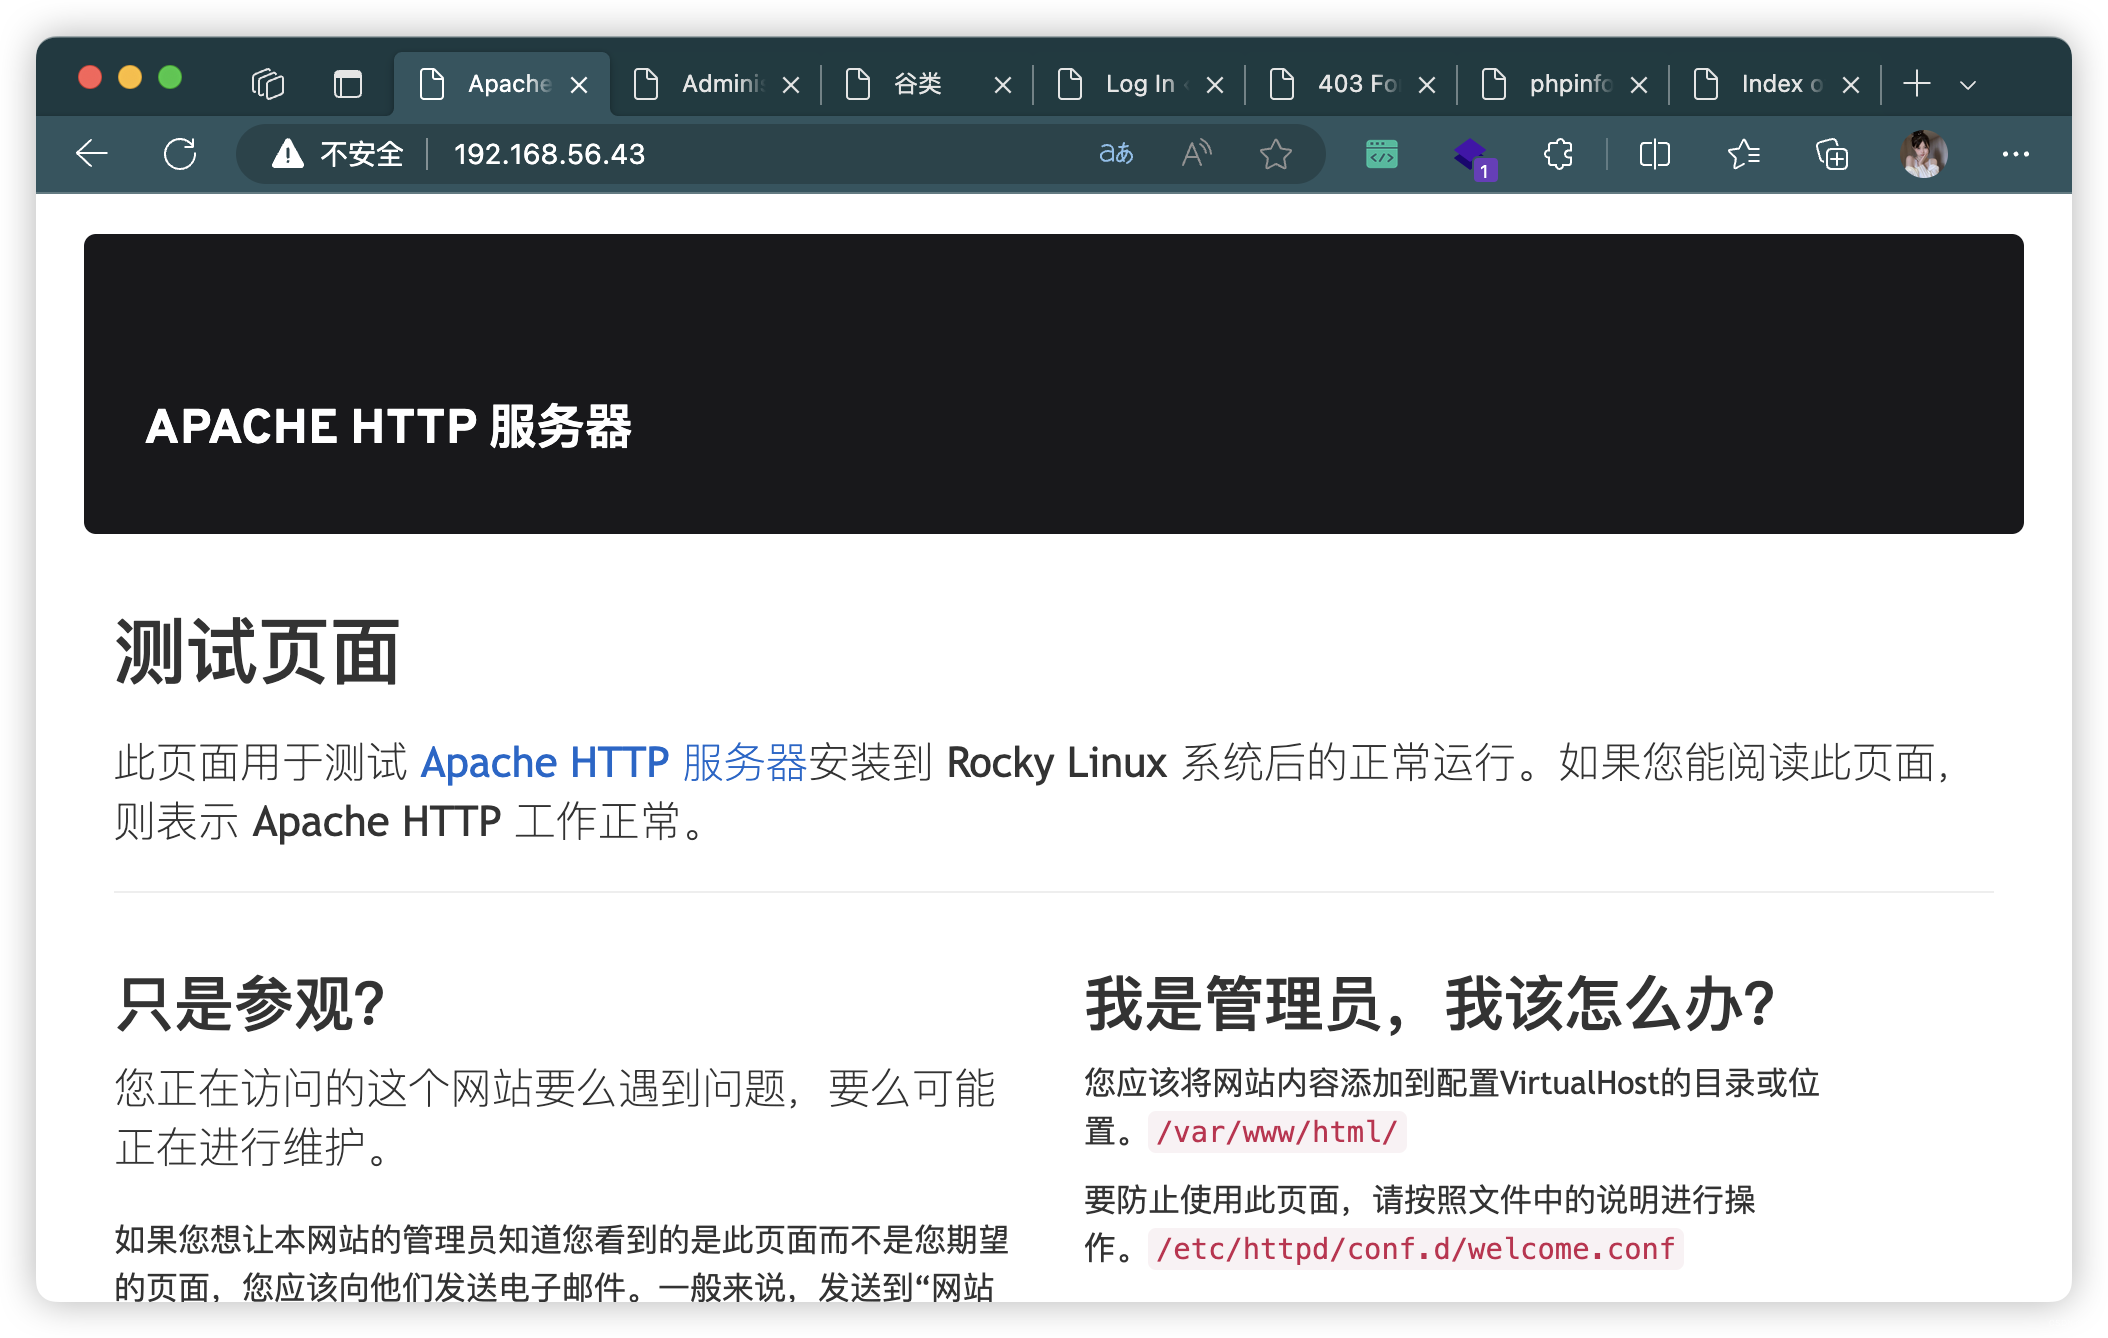
Task: Open a new tab with plus button
Action: coord(1916,84)
